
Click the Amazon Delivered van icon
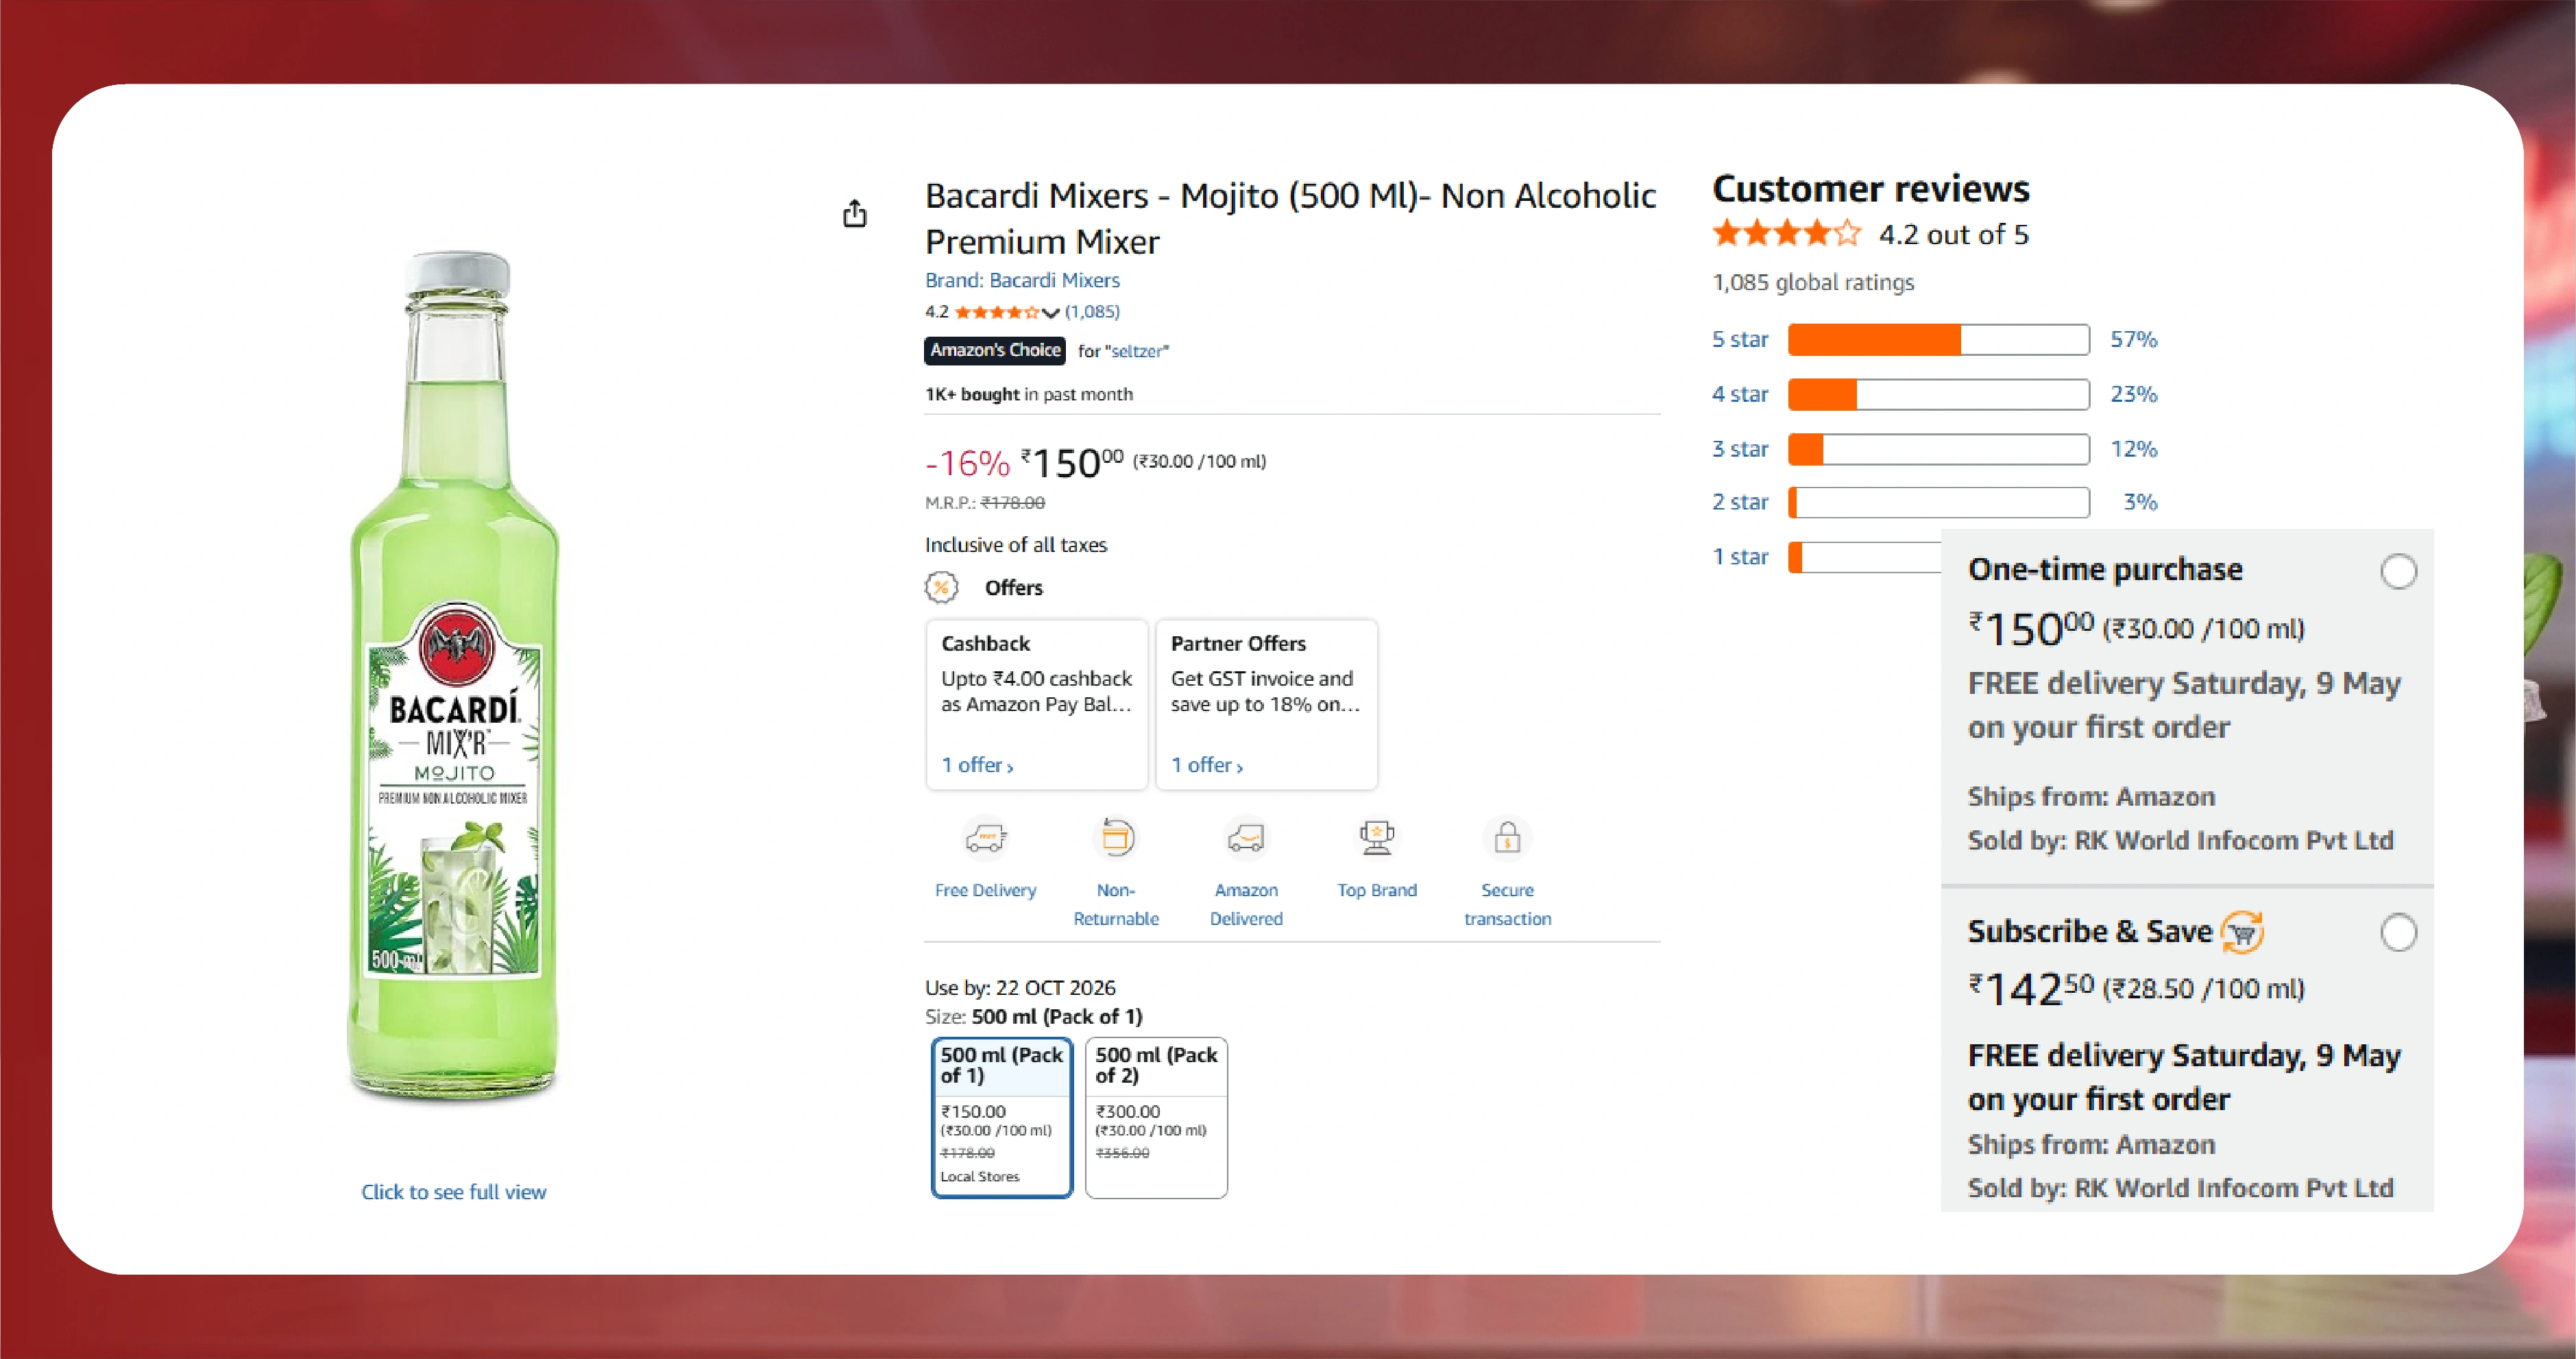[x=1246, y=837]
